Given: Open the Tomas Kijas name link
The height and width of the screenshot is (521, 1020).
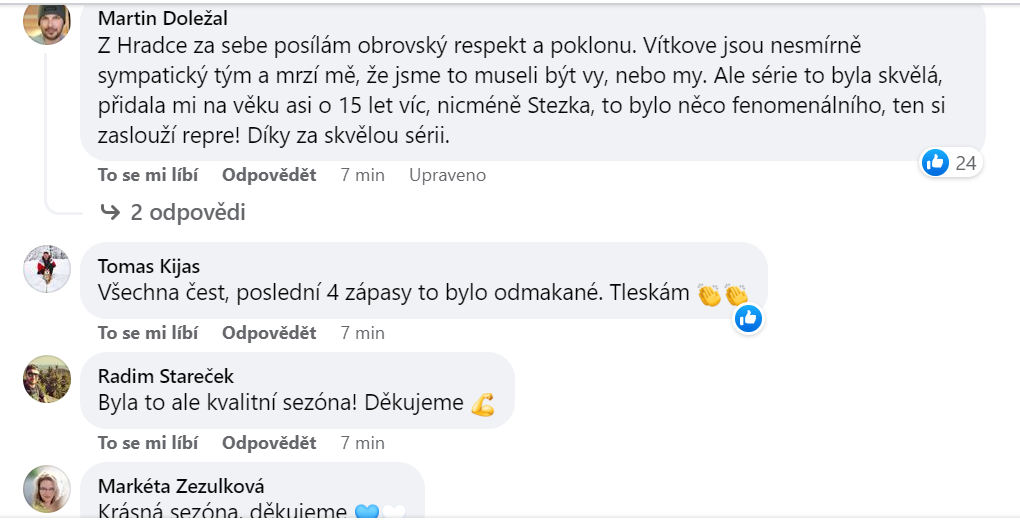Looking at the screenshot, I should [149, 266].
